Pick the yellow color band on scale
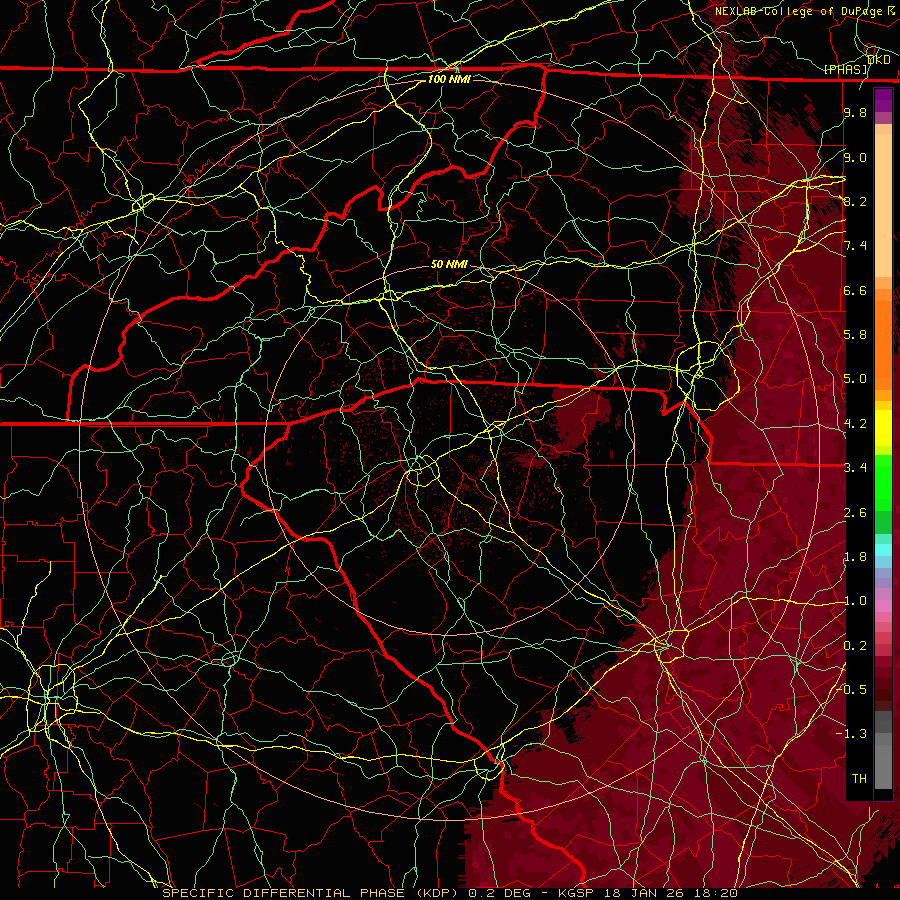The width and height of the screenshot is (900, 900). 883,428
